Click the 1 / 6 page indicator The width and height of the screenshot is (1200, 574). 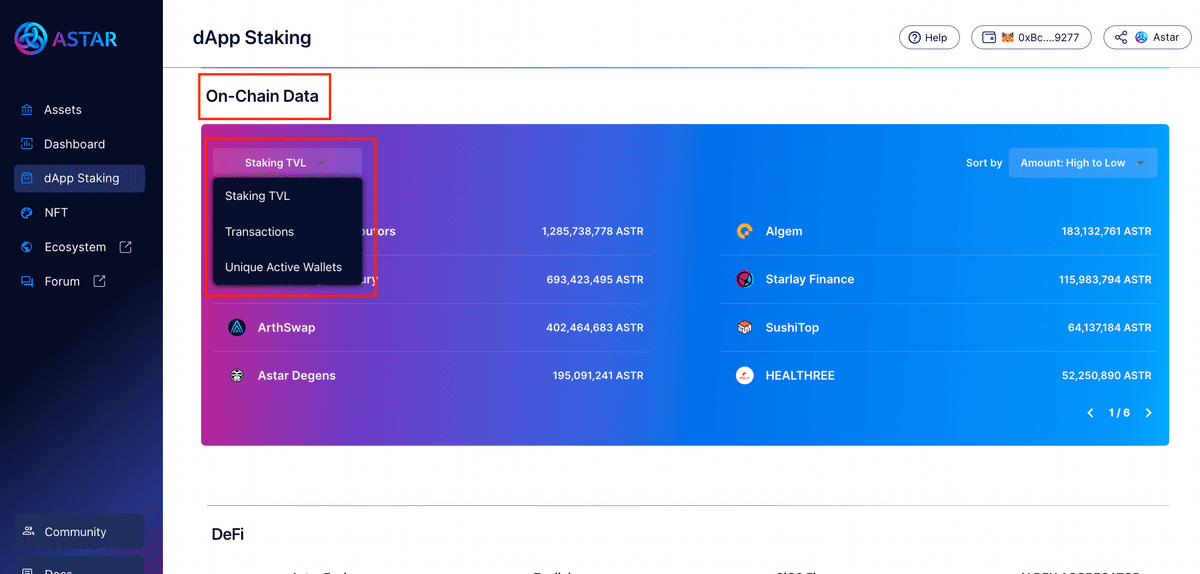[1119, 413]
